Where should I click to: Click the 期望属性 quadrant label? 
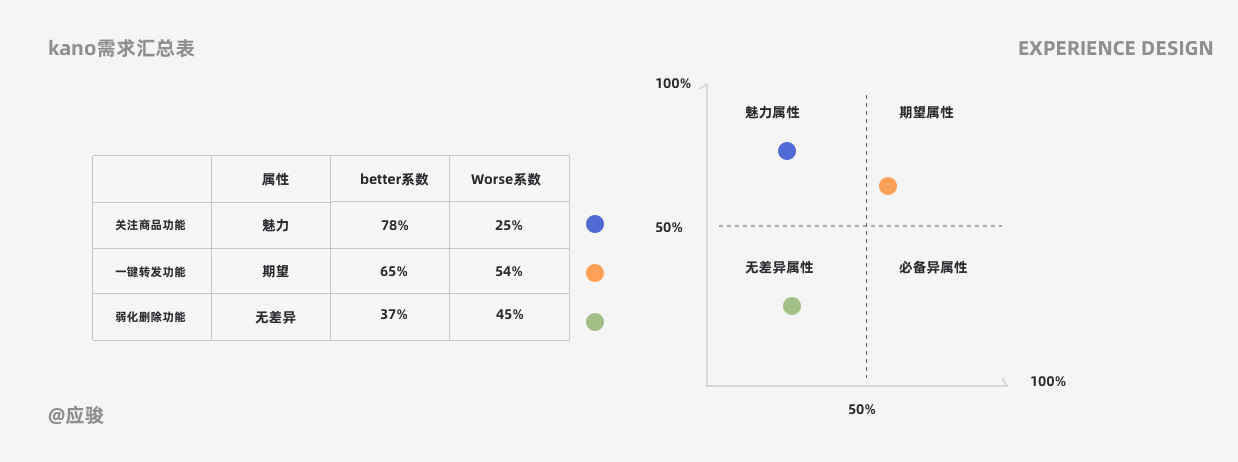(926, 113)
